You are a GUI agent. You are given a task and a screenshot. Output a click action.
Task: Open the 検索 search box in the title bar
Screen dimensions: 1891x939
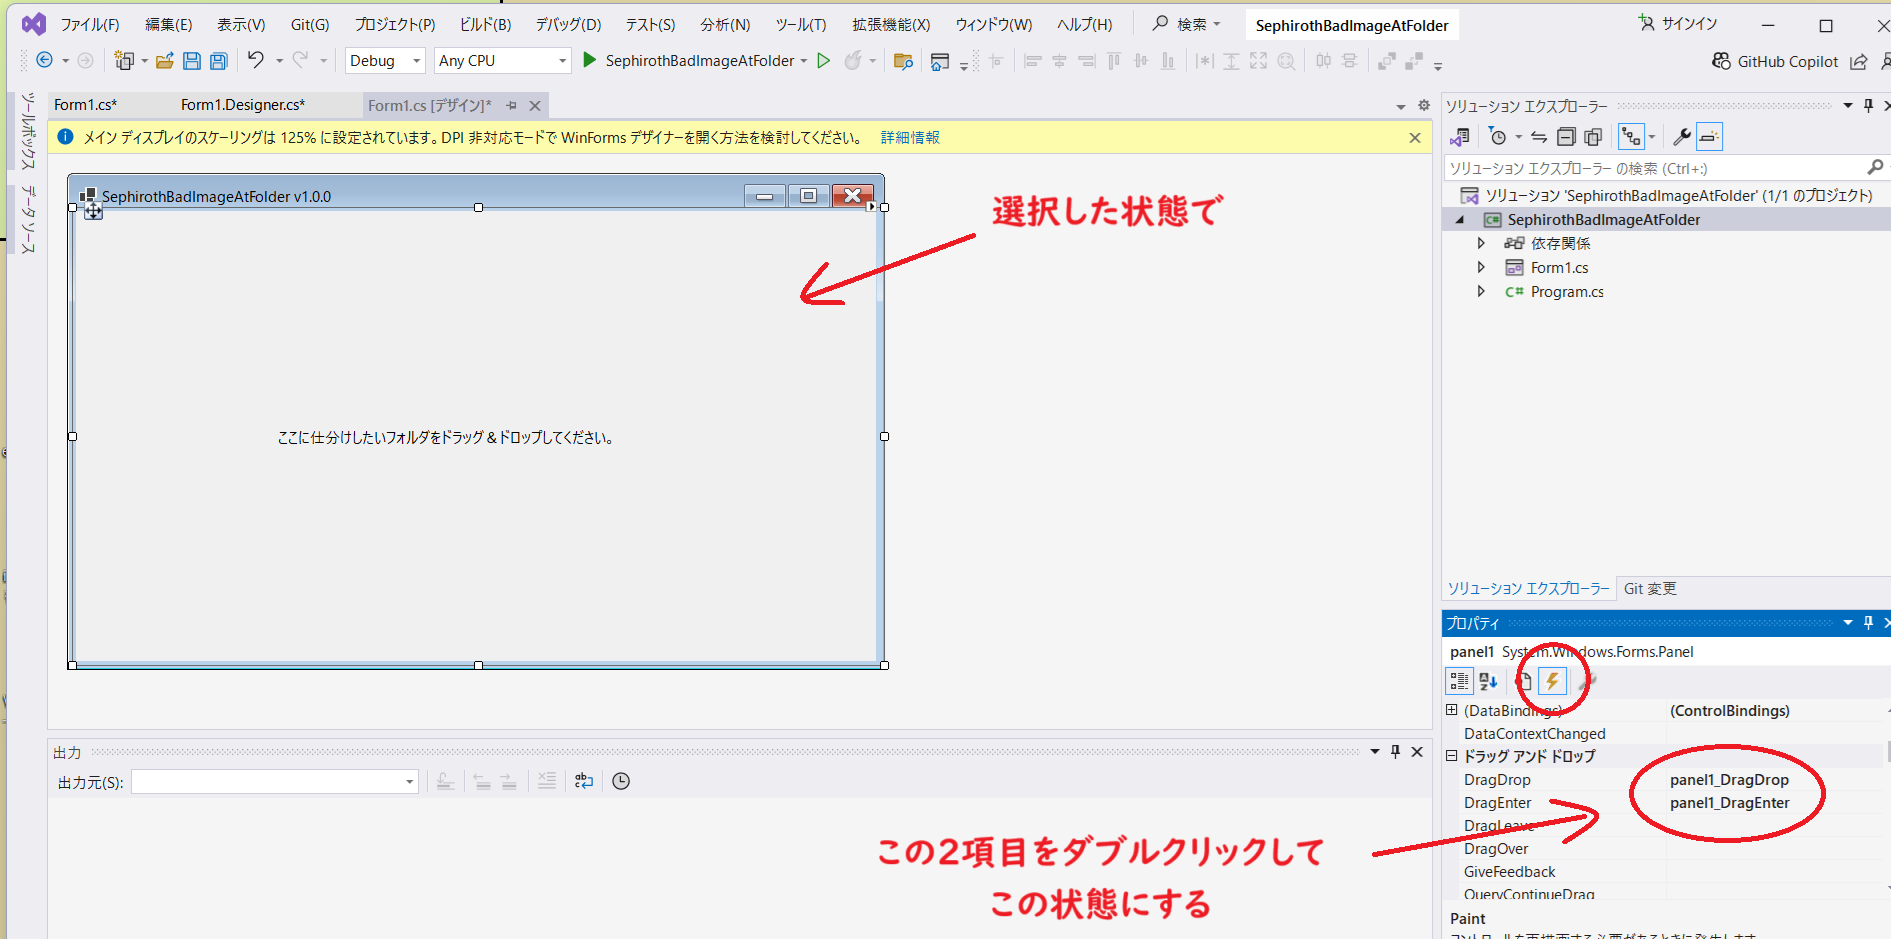point(1186,24)
